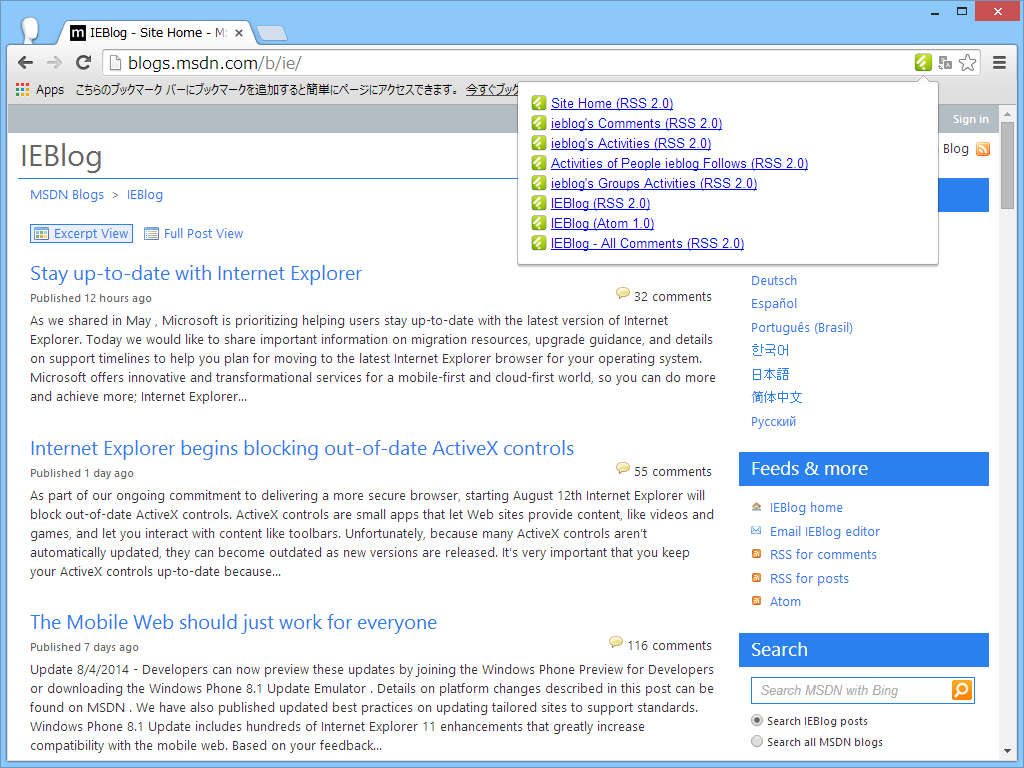The image size is (1024, 768).
Task: Click the feed icon beside Activities of People
Action: pos(539,163)
